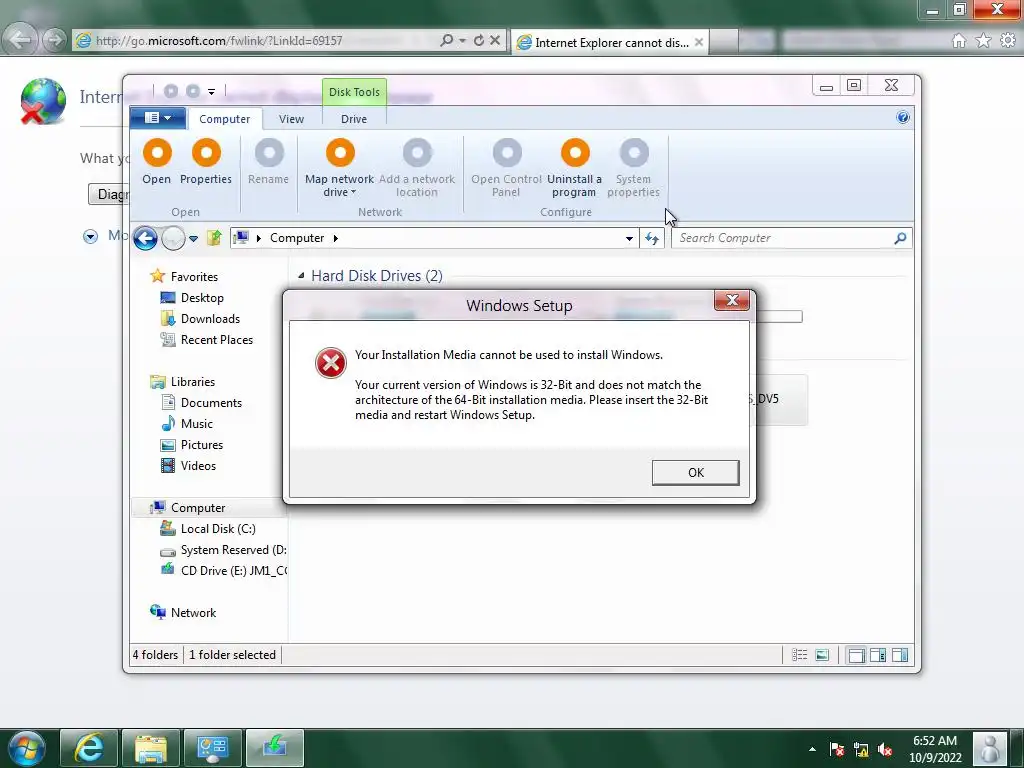Image resolution: width=1024 pixels, height=768 pixels.
Task: Click the Properties ribbon icon
Action: [x=206, y=153]
